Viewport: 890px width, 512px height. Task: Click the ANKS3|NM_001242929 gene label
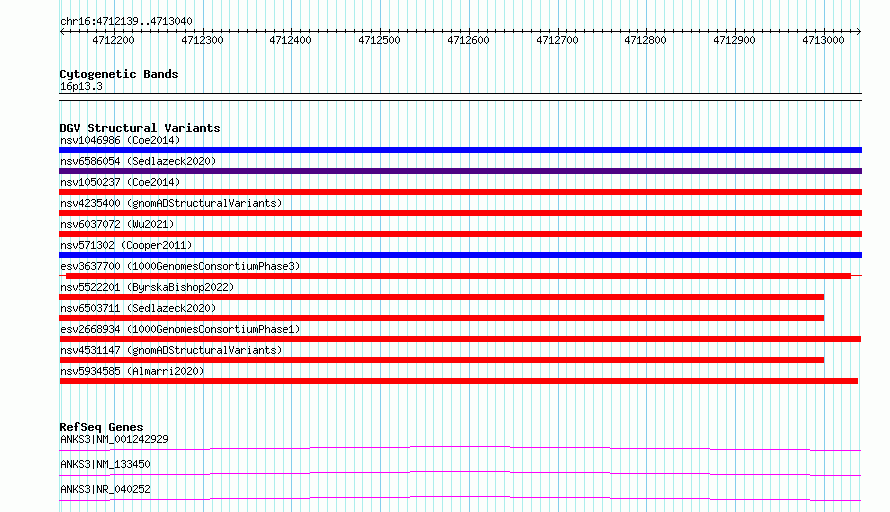click(114, 439)
